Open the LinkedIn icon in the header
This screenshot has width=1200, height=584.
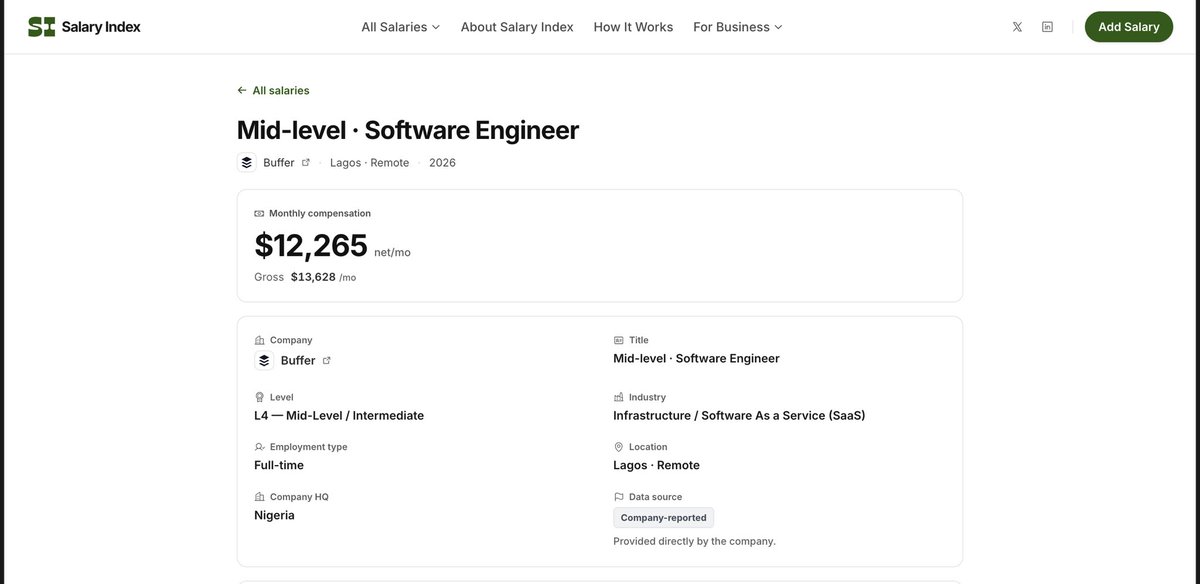click(1047, 27)
